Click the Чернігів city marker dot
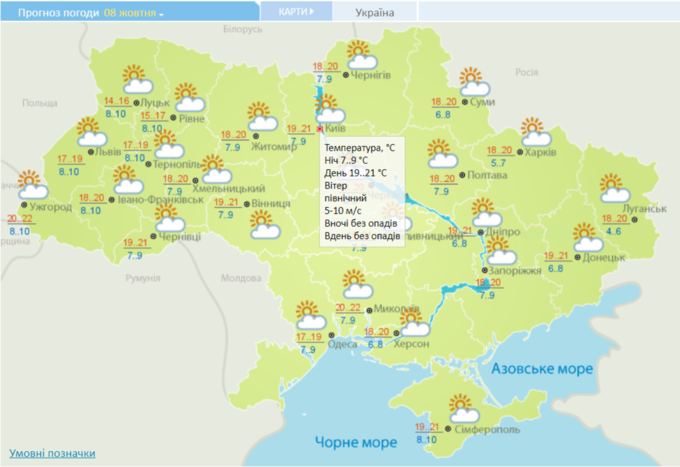The width and height of the screenshot is (680, 467). [x=346, y=75]
